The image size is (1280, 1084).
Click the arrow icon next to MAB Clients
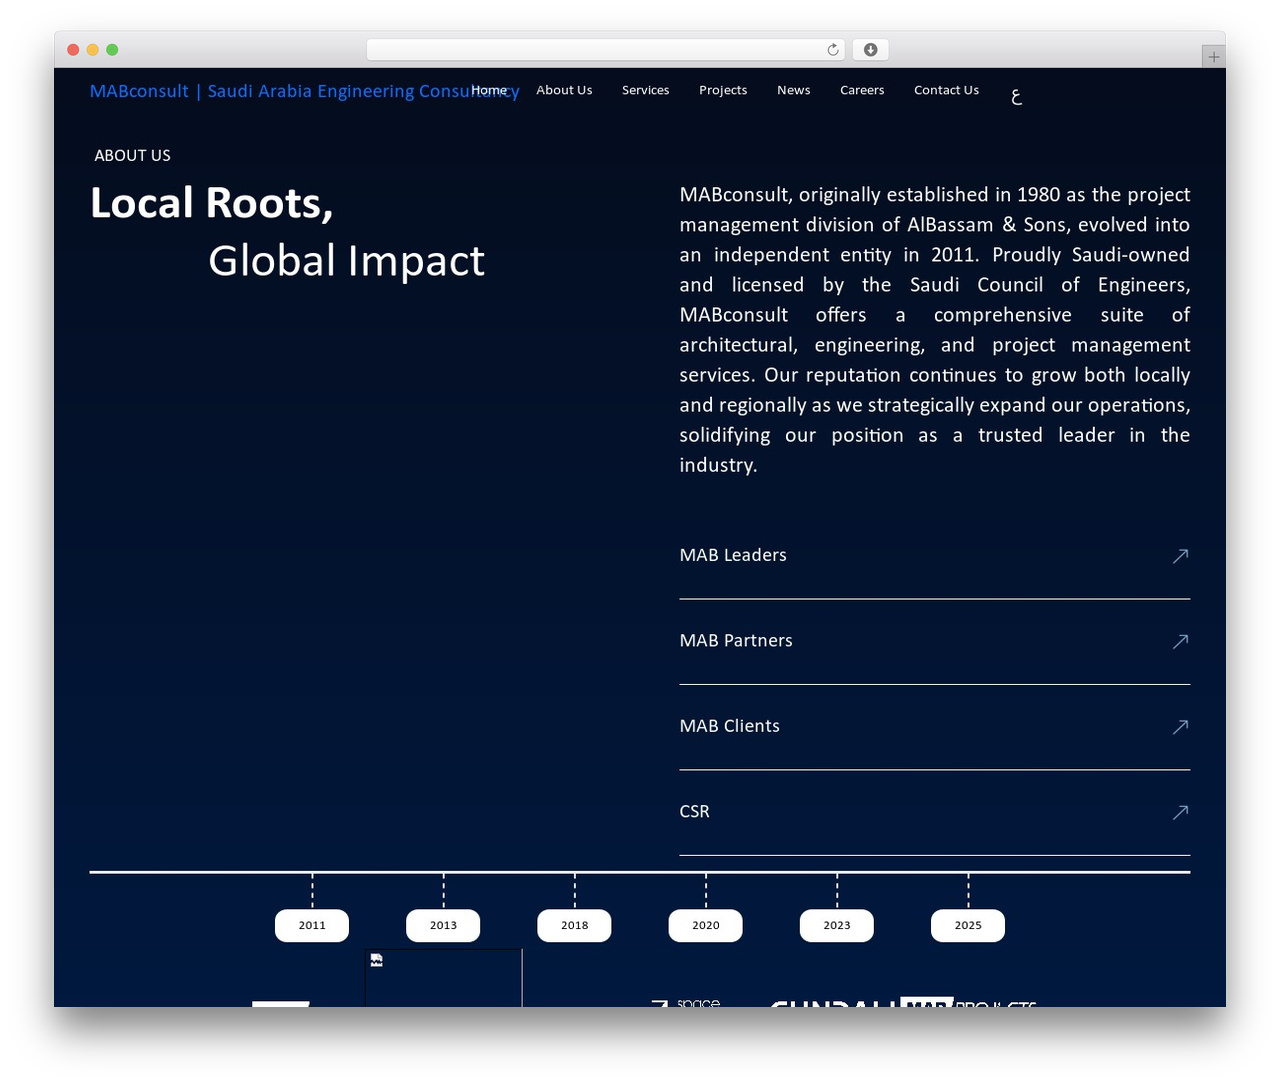click(1181, 727)
